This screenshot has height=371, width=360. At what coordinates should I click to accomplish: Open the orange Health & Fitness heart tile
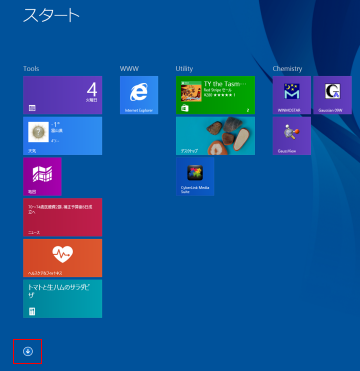coord(62,258)
